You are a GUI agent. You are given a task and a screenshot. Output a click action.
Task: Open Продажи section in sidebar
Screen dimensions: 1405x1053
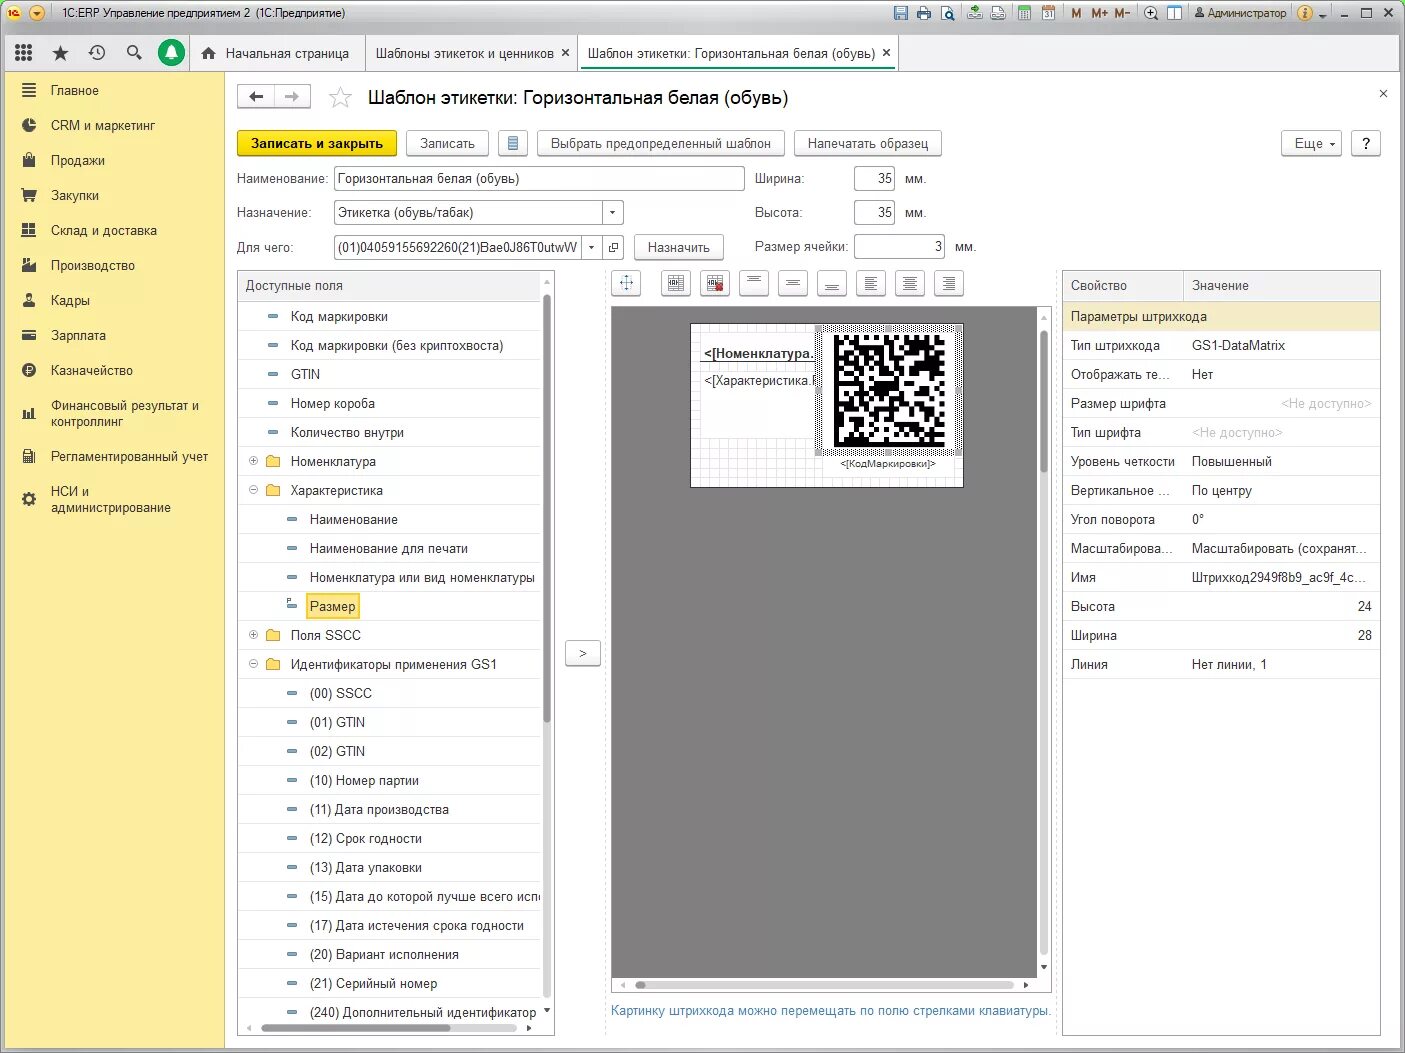[78, 160]
